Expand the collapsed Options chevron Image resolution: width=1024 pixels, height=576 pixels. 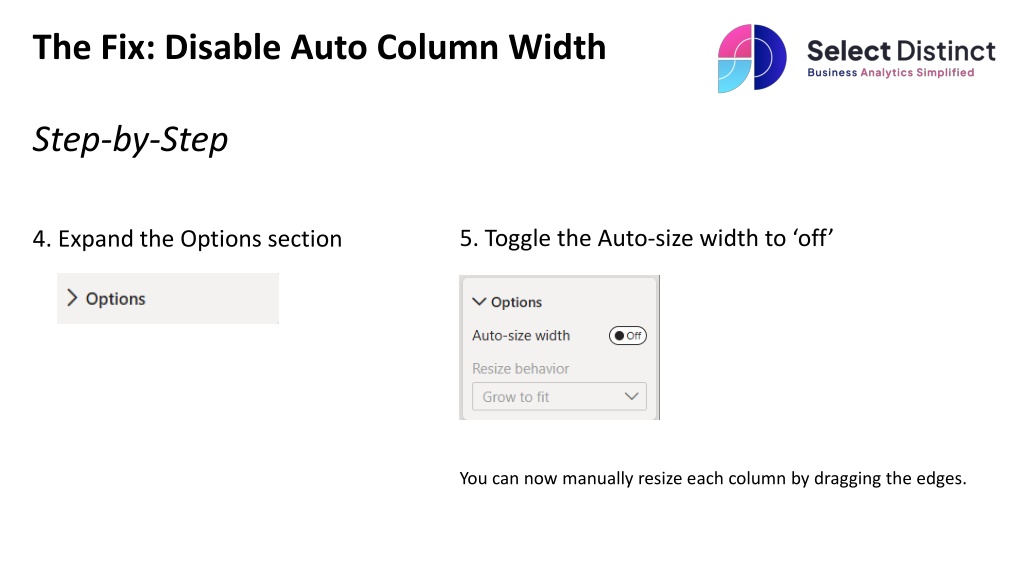[72, 298]
